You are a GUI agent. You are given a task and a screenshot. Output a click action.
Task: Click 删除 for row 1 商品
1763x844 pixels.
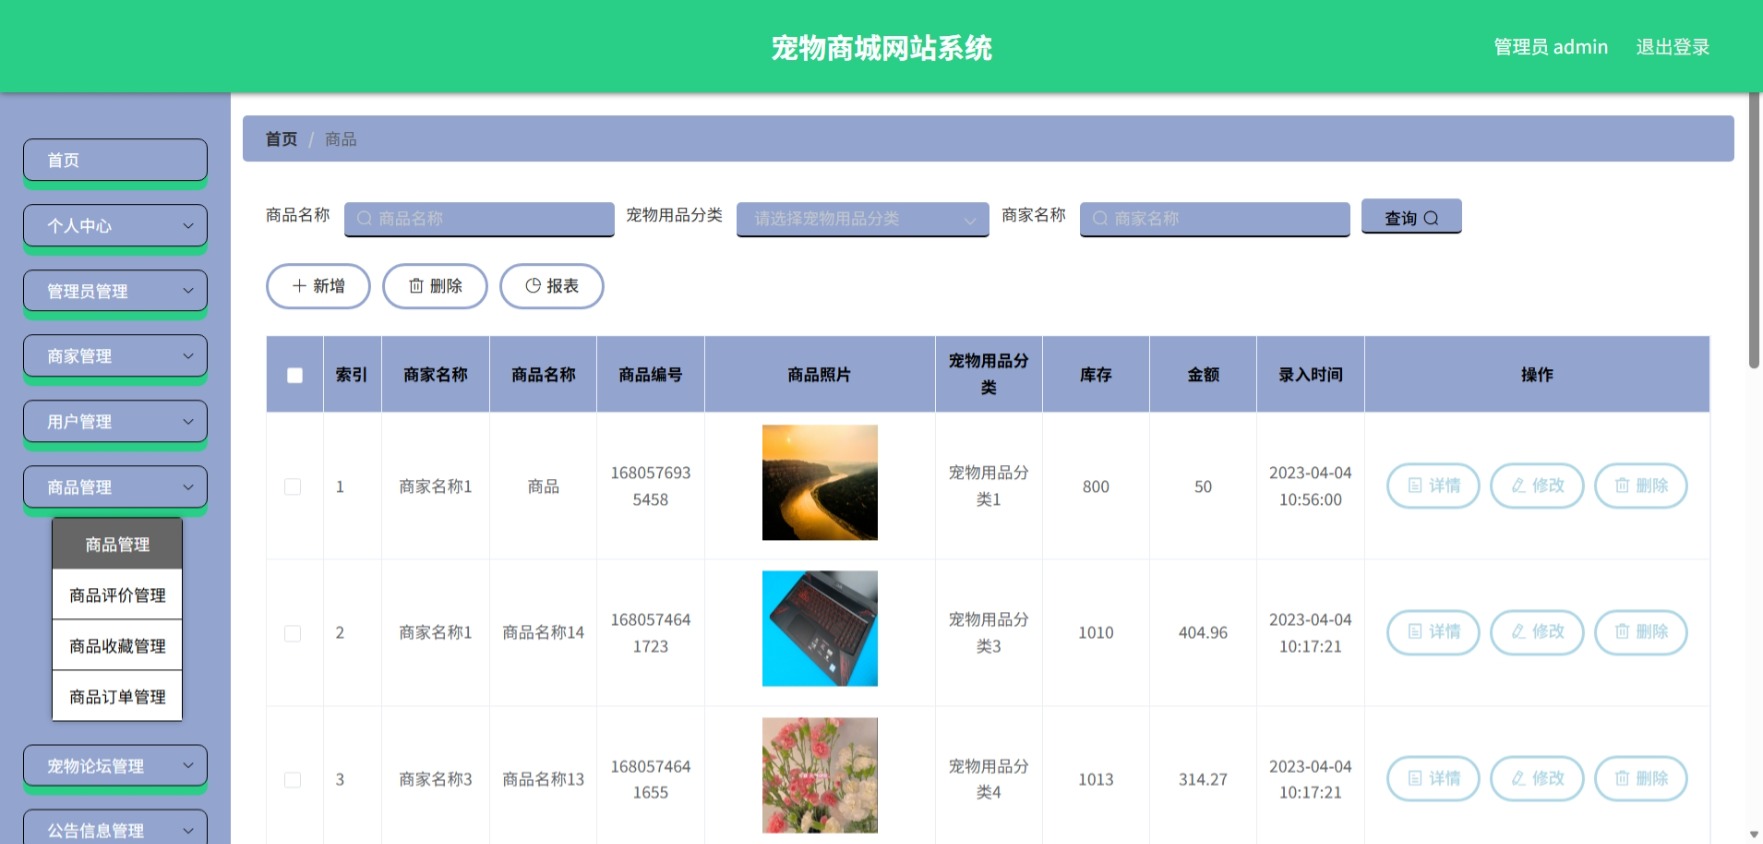(x=1641, y=486)
